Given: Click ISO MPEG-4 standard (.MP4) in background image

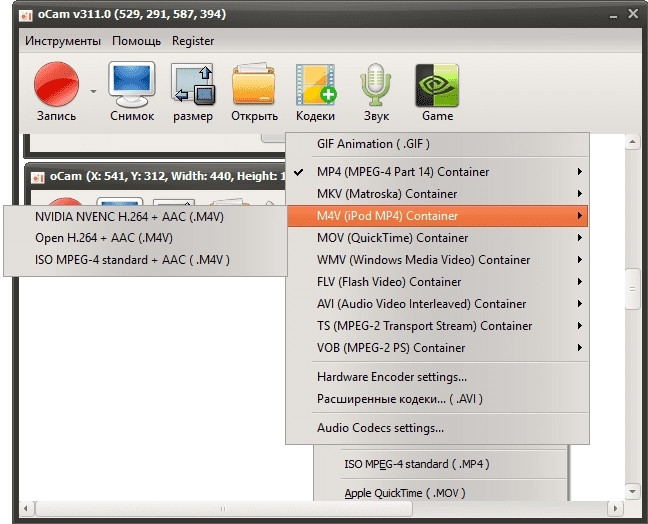Looking at the screenshot, I should [417, 464].
